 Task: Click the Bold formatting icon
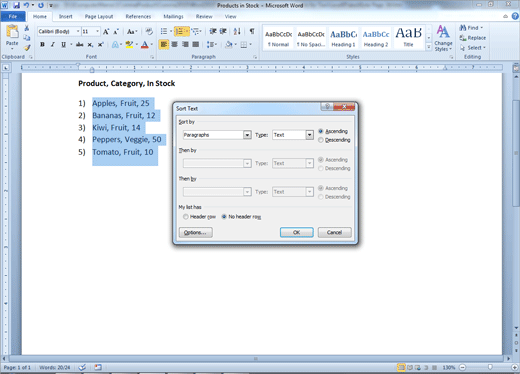click(42, 44)
